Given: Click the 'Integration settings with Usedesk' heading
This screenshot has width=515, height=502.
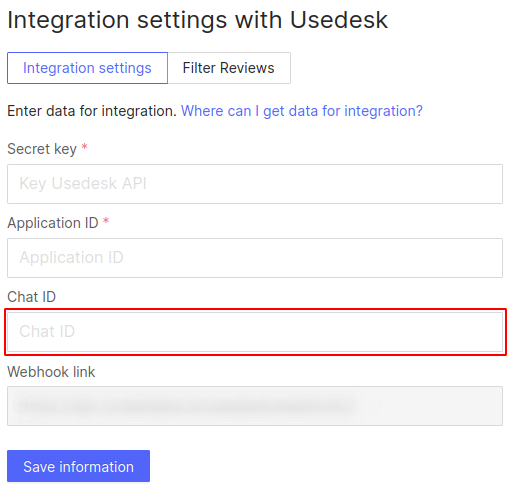Looking at the screenshot, I should [198, 20].
